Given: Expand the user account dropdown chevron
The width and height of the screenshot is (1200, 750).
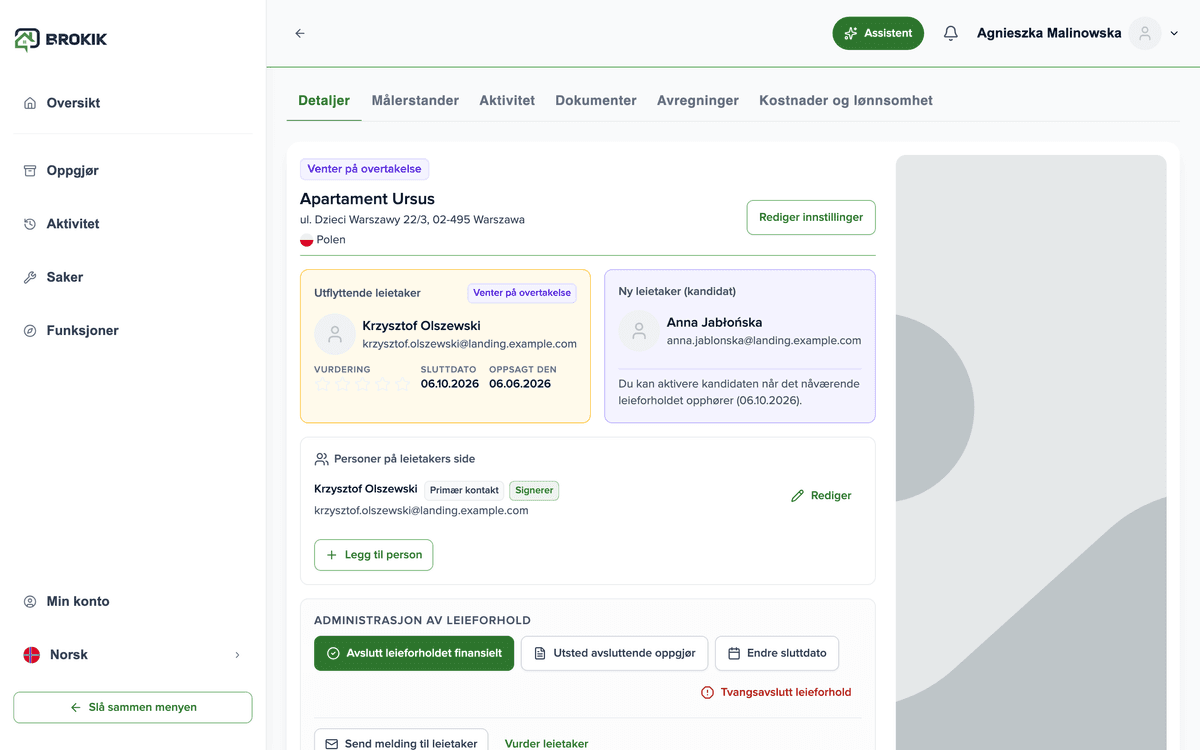Looking at the screenshot, I should pyautogui.click(x=1174, y=33).
